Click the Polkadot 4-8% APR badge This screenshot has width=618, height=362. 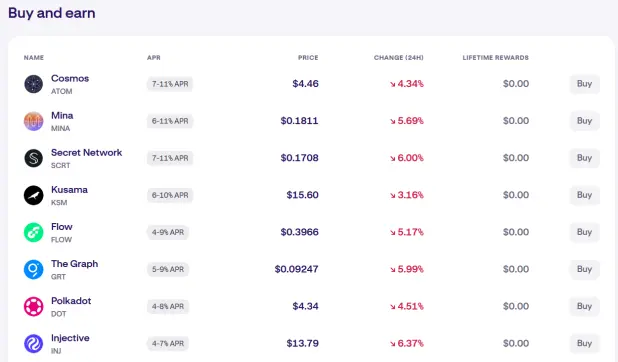click(x=168, y=306)
